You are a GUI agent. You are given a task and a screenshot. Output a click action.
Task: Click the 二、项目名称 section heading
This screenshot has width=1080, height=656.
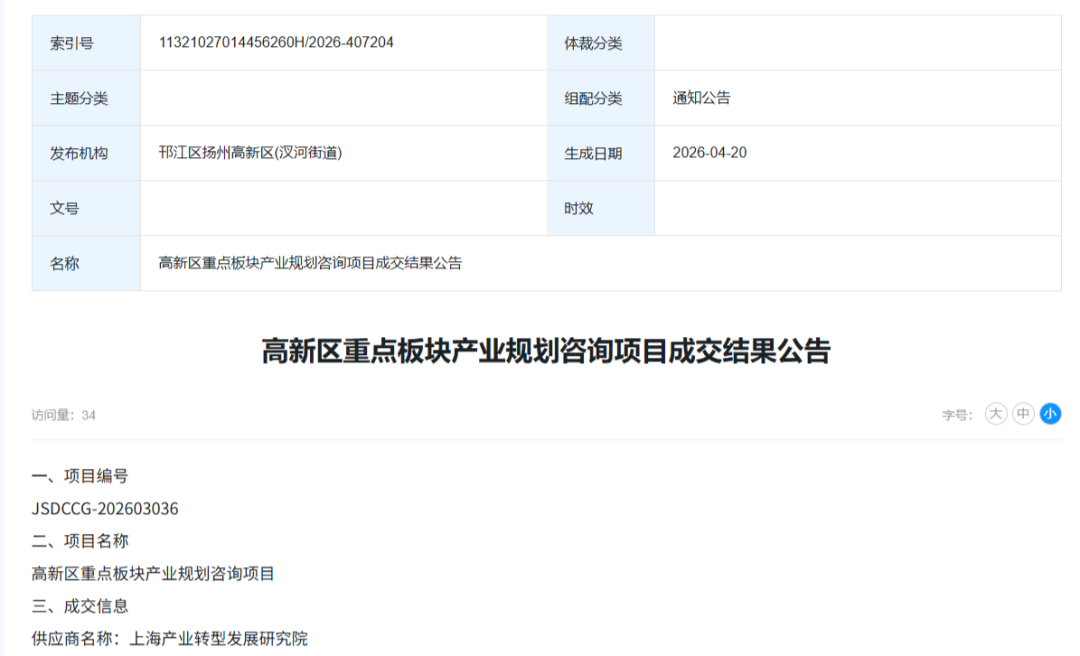pos(80,541)
